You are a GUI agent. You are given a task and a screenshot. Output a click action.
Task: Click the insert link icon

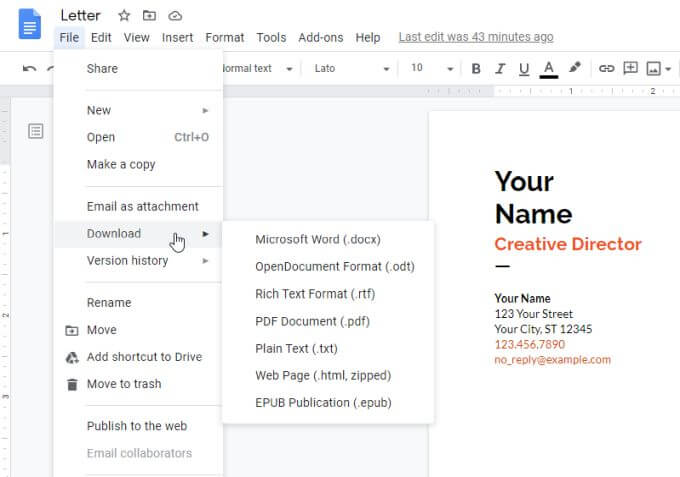[x=606, y=69]
